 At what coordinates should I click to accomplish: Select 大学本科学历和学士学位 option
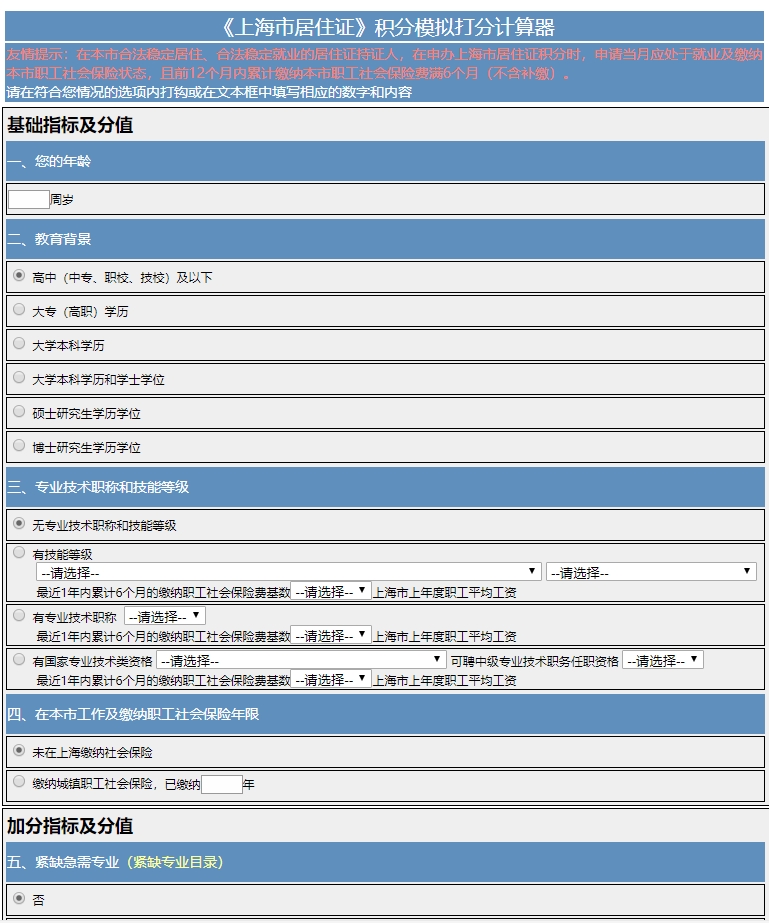click(x=19, y=378)
